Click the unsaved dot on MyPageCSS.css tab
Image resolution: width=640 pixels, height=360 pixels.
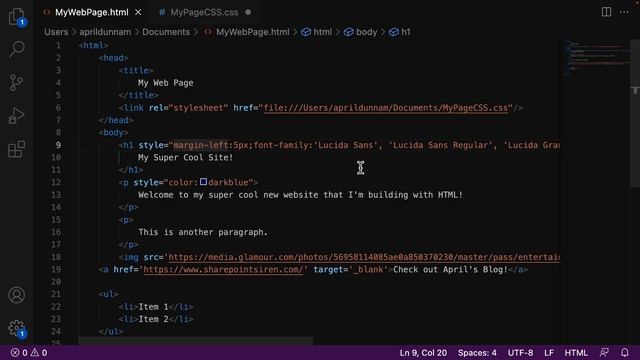pos(248,12)
